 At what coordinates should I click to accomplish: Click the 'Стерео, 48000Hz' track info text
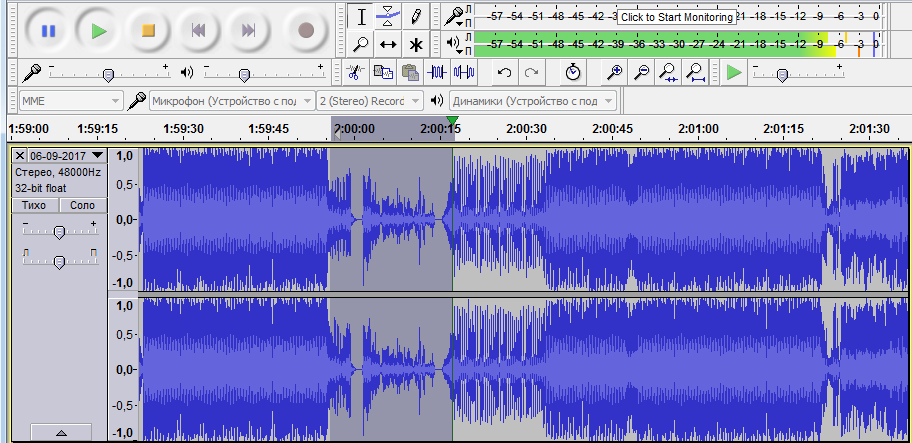[58, 172]
